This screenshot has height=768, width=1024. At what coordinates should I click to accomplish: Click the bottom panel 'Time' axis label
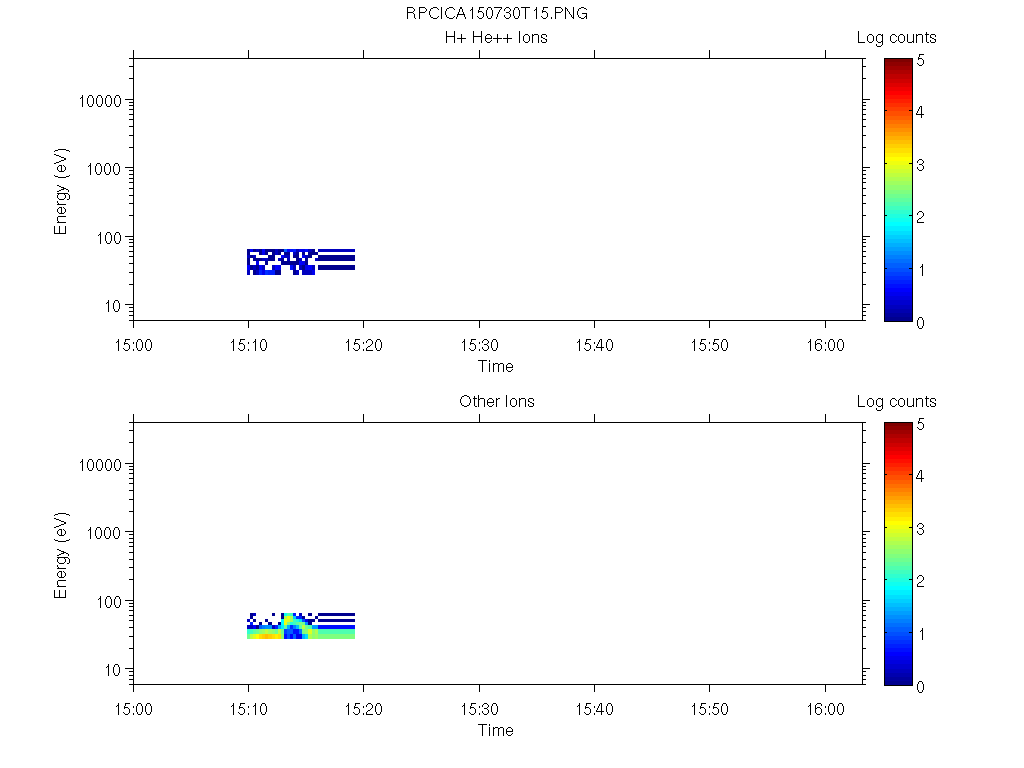[496, 730]
